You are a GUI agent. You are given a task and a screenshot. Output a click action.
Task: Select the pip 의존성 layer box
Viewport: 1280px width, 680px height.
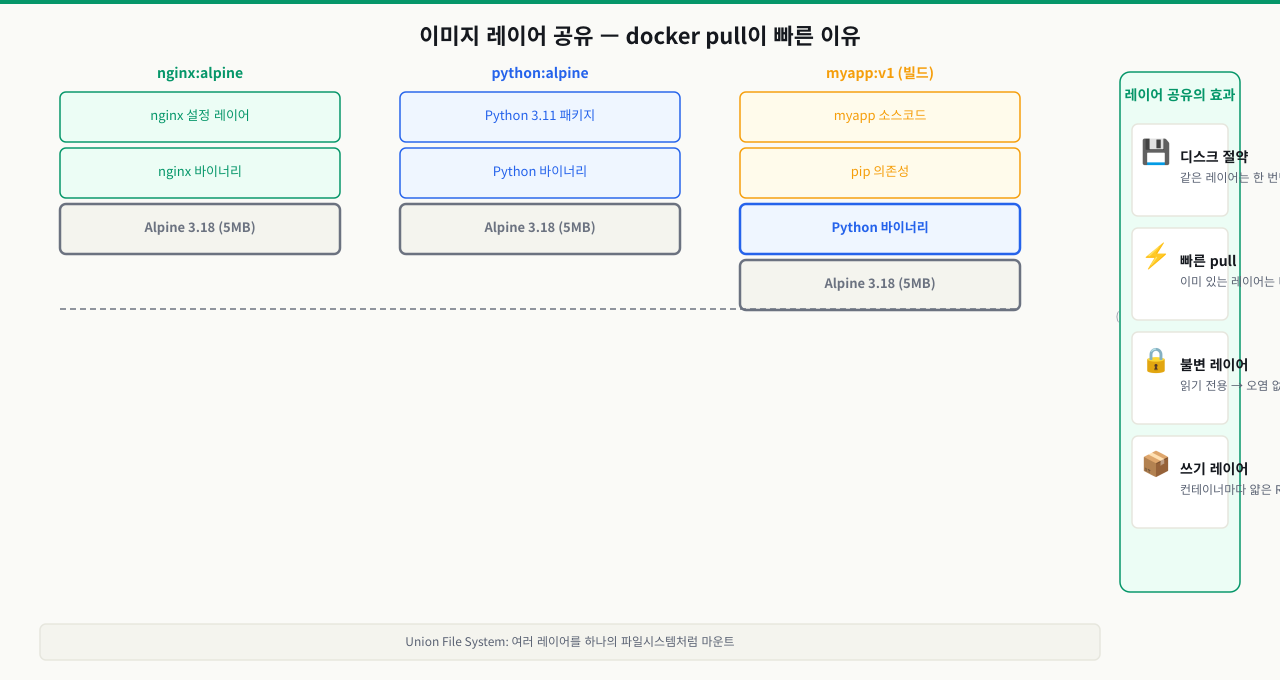coord(880,173)
